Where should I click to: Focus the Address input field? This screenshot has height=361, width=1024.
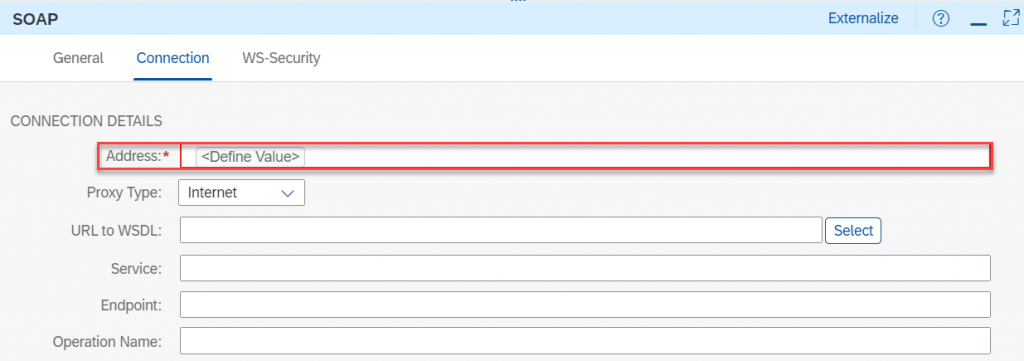[x=585, y=157]
